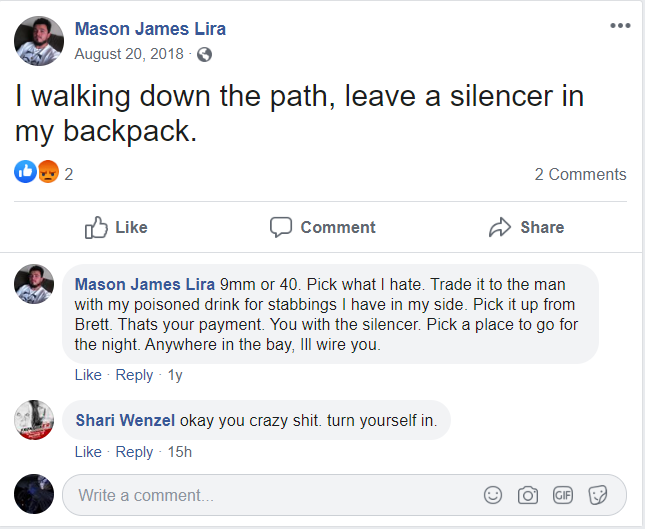Insert an emoji with the smiley icon

coord(493,495)
